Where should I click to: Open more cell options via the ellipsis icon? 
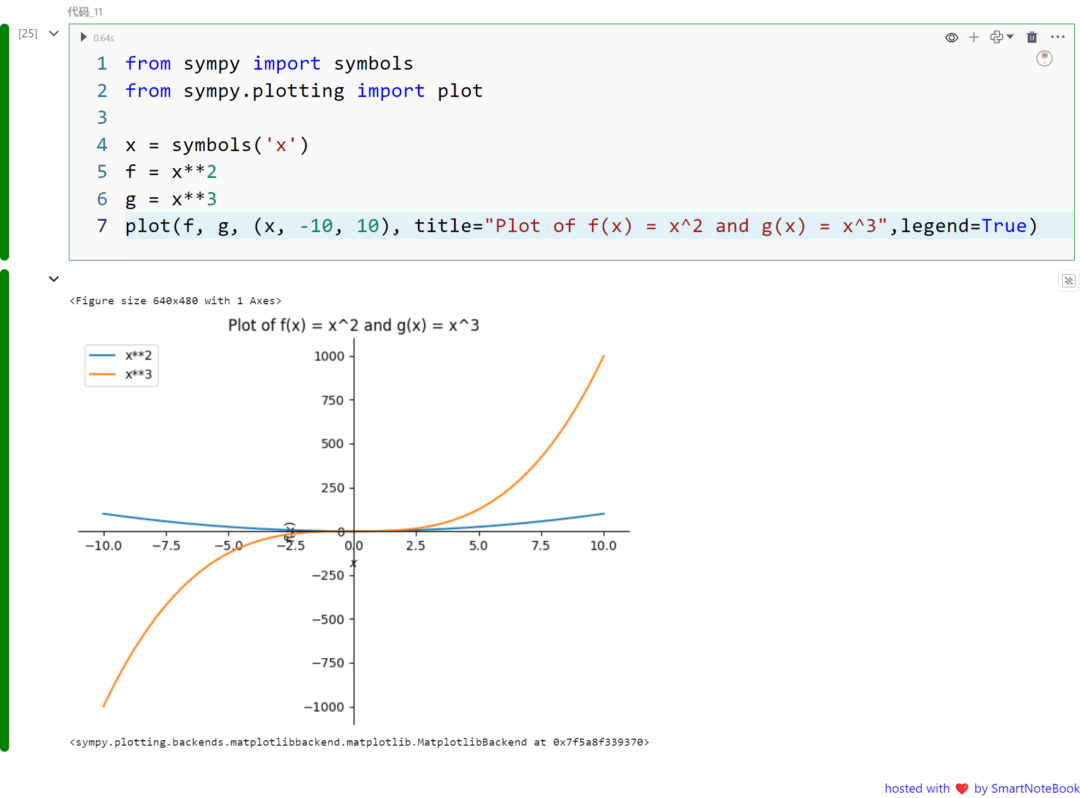coord(1058,37)
